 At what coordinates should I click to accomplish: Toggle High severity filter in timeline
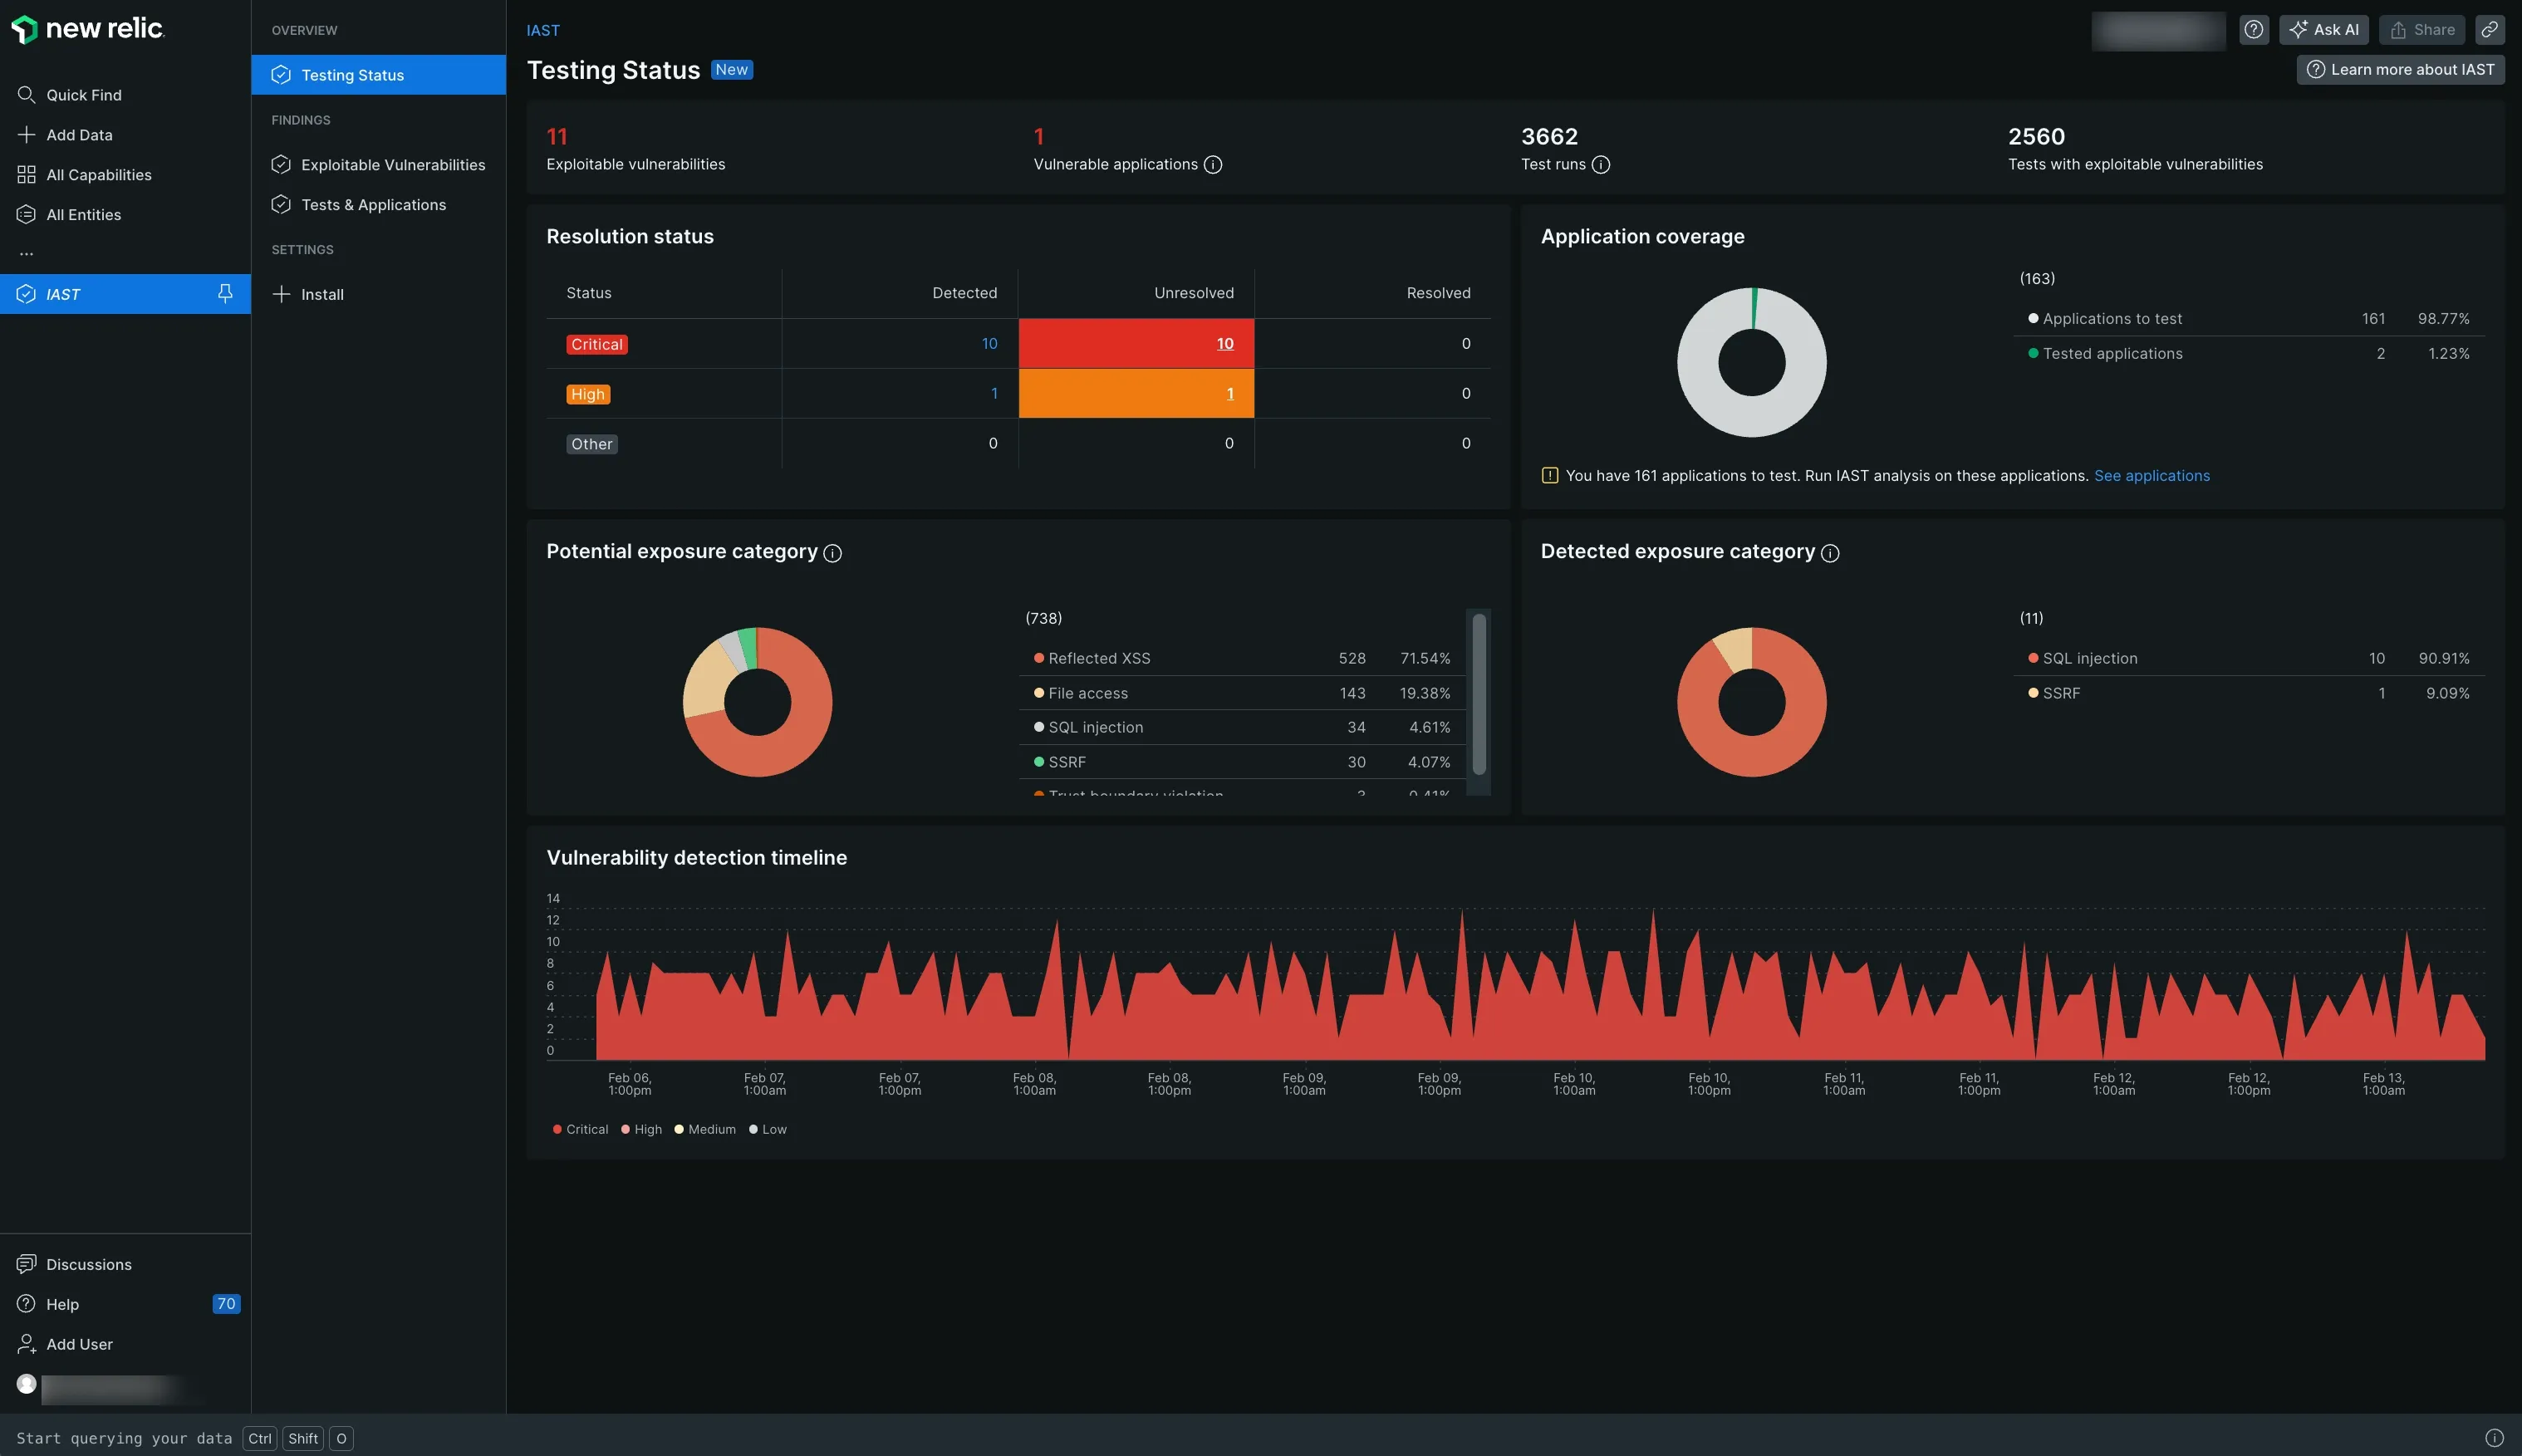tap(641, 1130)
